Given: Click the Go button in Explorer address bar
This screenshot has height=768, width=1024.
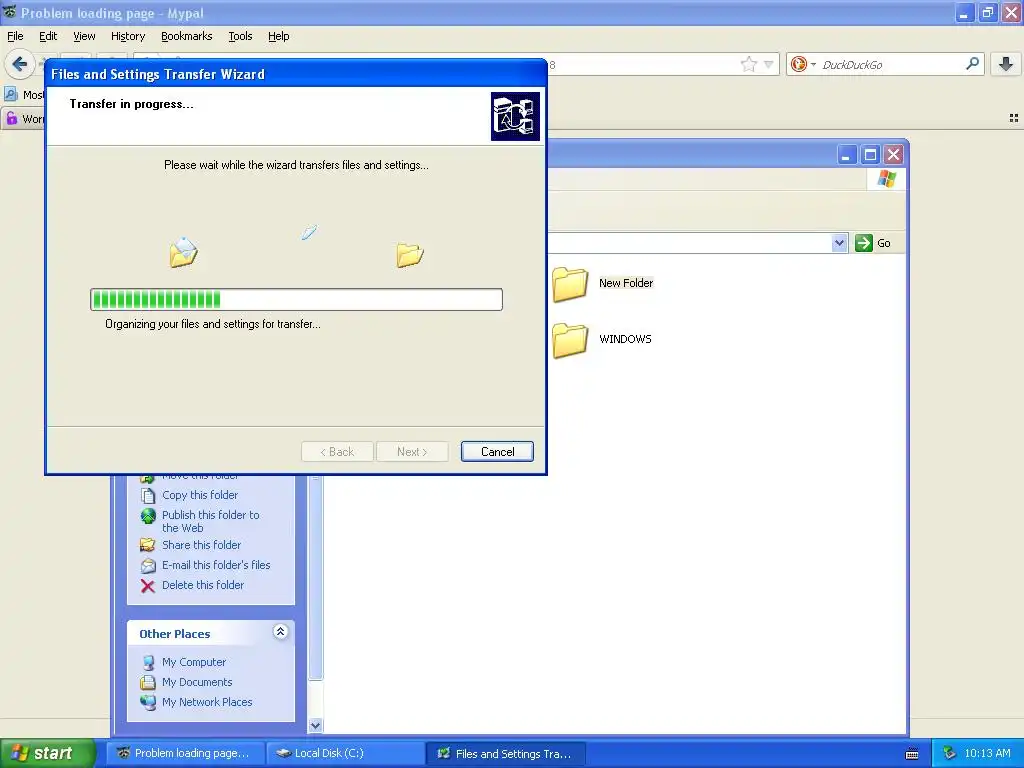Looking at the screenshot, I should 873,243.
